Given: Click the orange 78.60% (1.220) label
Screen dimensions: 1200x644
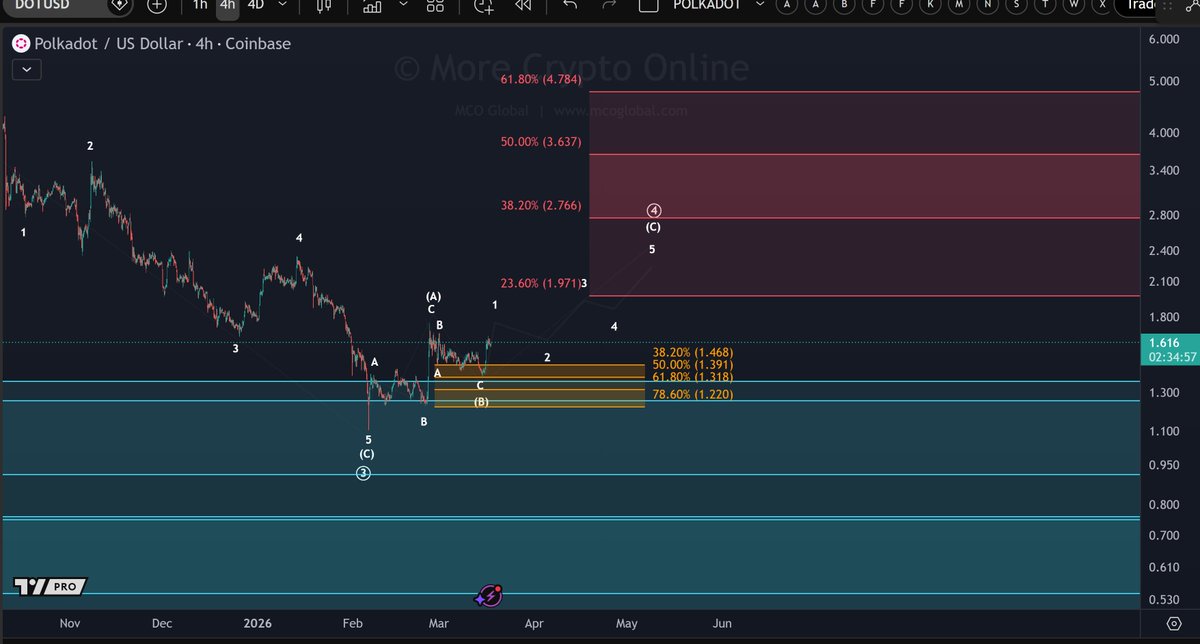Looking at the screenshot, I should (x=691, y=395).
